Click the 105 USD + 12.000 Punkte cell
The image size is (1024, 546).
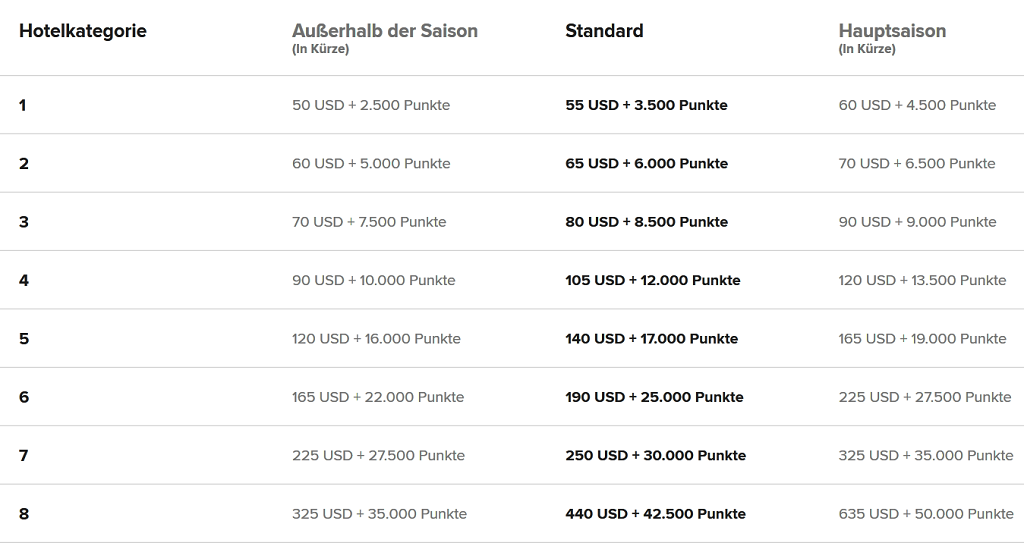pyautogui.click(x=652, y=280)
